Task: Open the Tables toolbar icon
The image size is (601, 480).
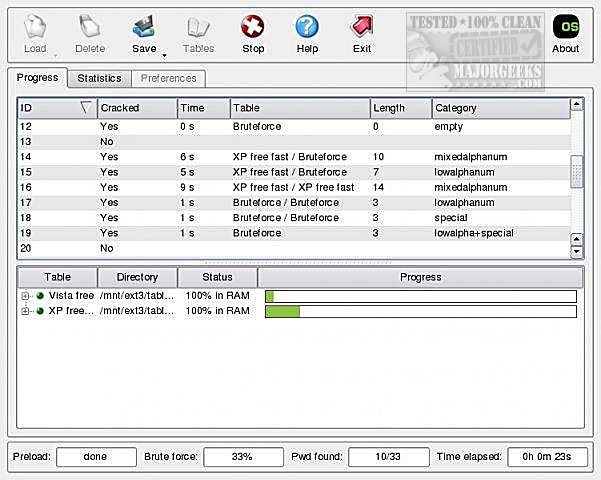Action: 198,26
